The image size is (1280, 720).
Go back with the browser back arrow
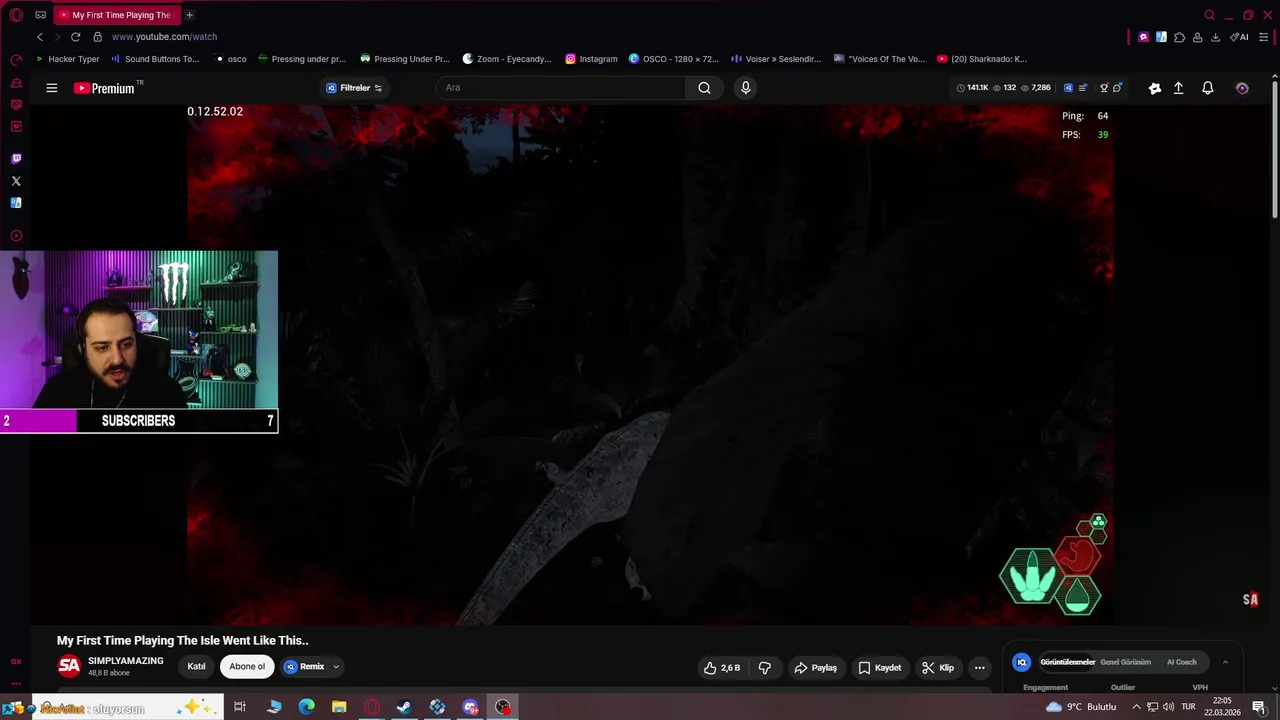pos(40,37)
